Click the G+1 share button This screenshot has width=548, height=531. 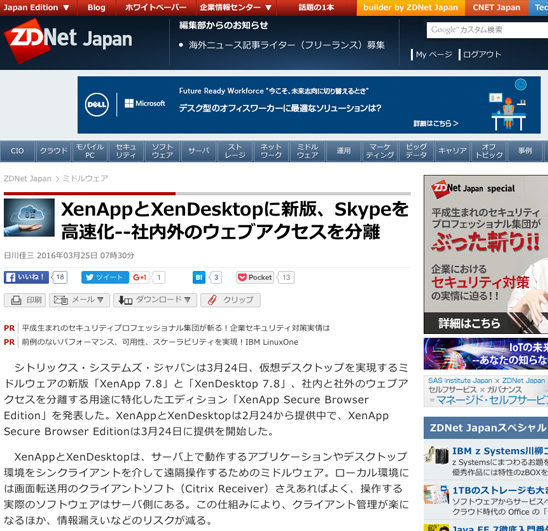click(x=139, y=277)
